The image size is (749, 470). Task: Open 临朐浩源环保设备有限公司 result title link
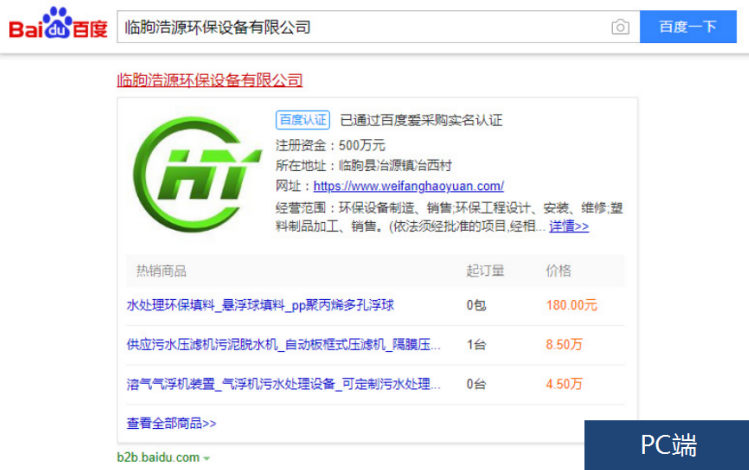[210, 80]
